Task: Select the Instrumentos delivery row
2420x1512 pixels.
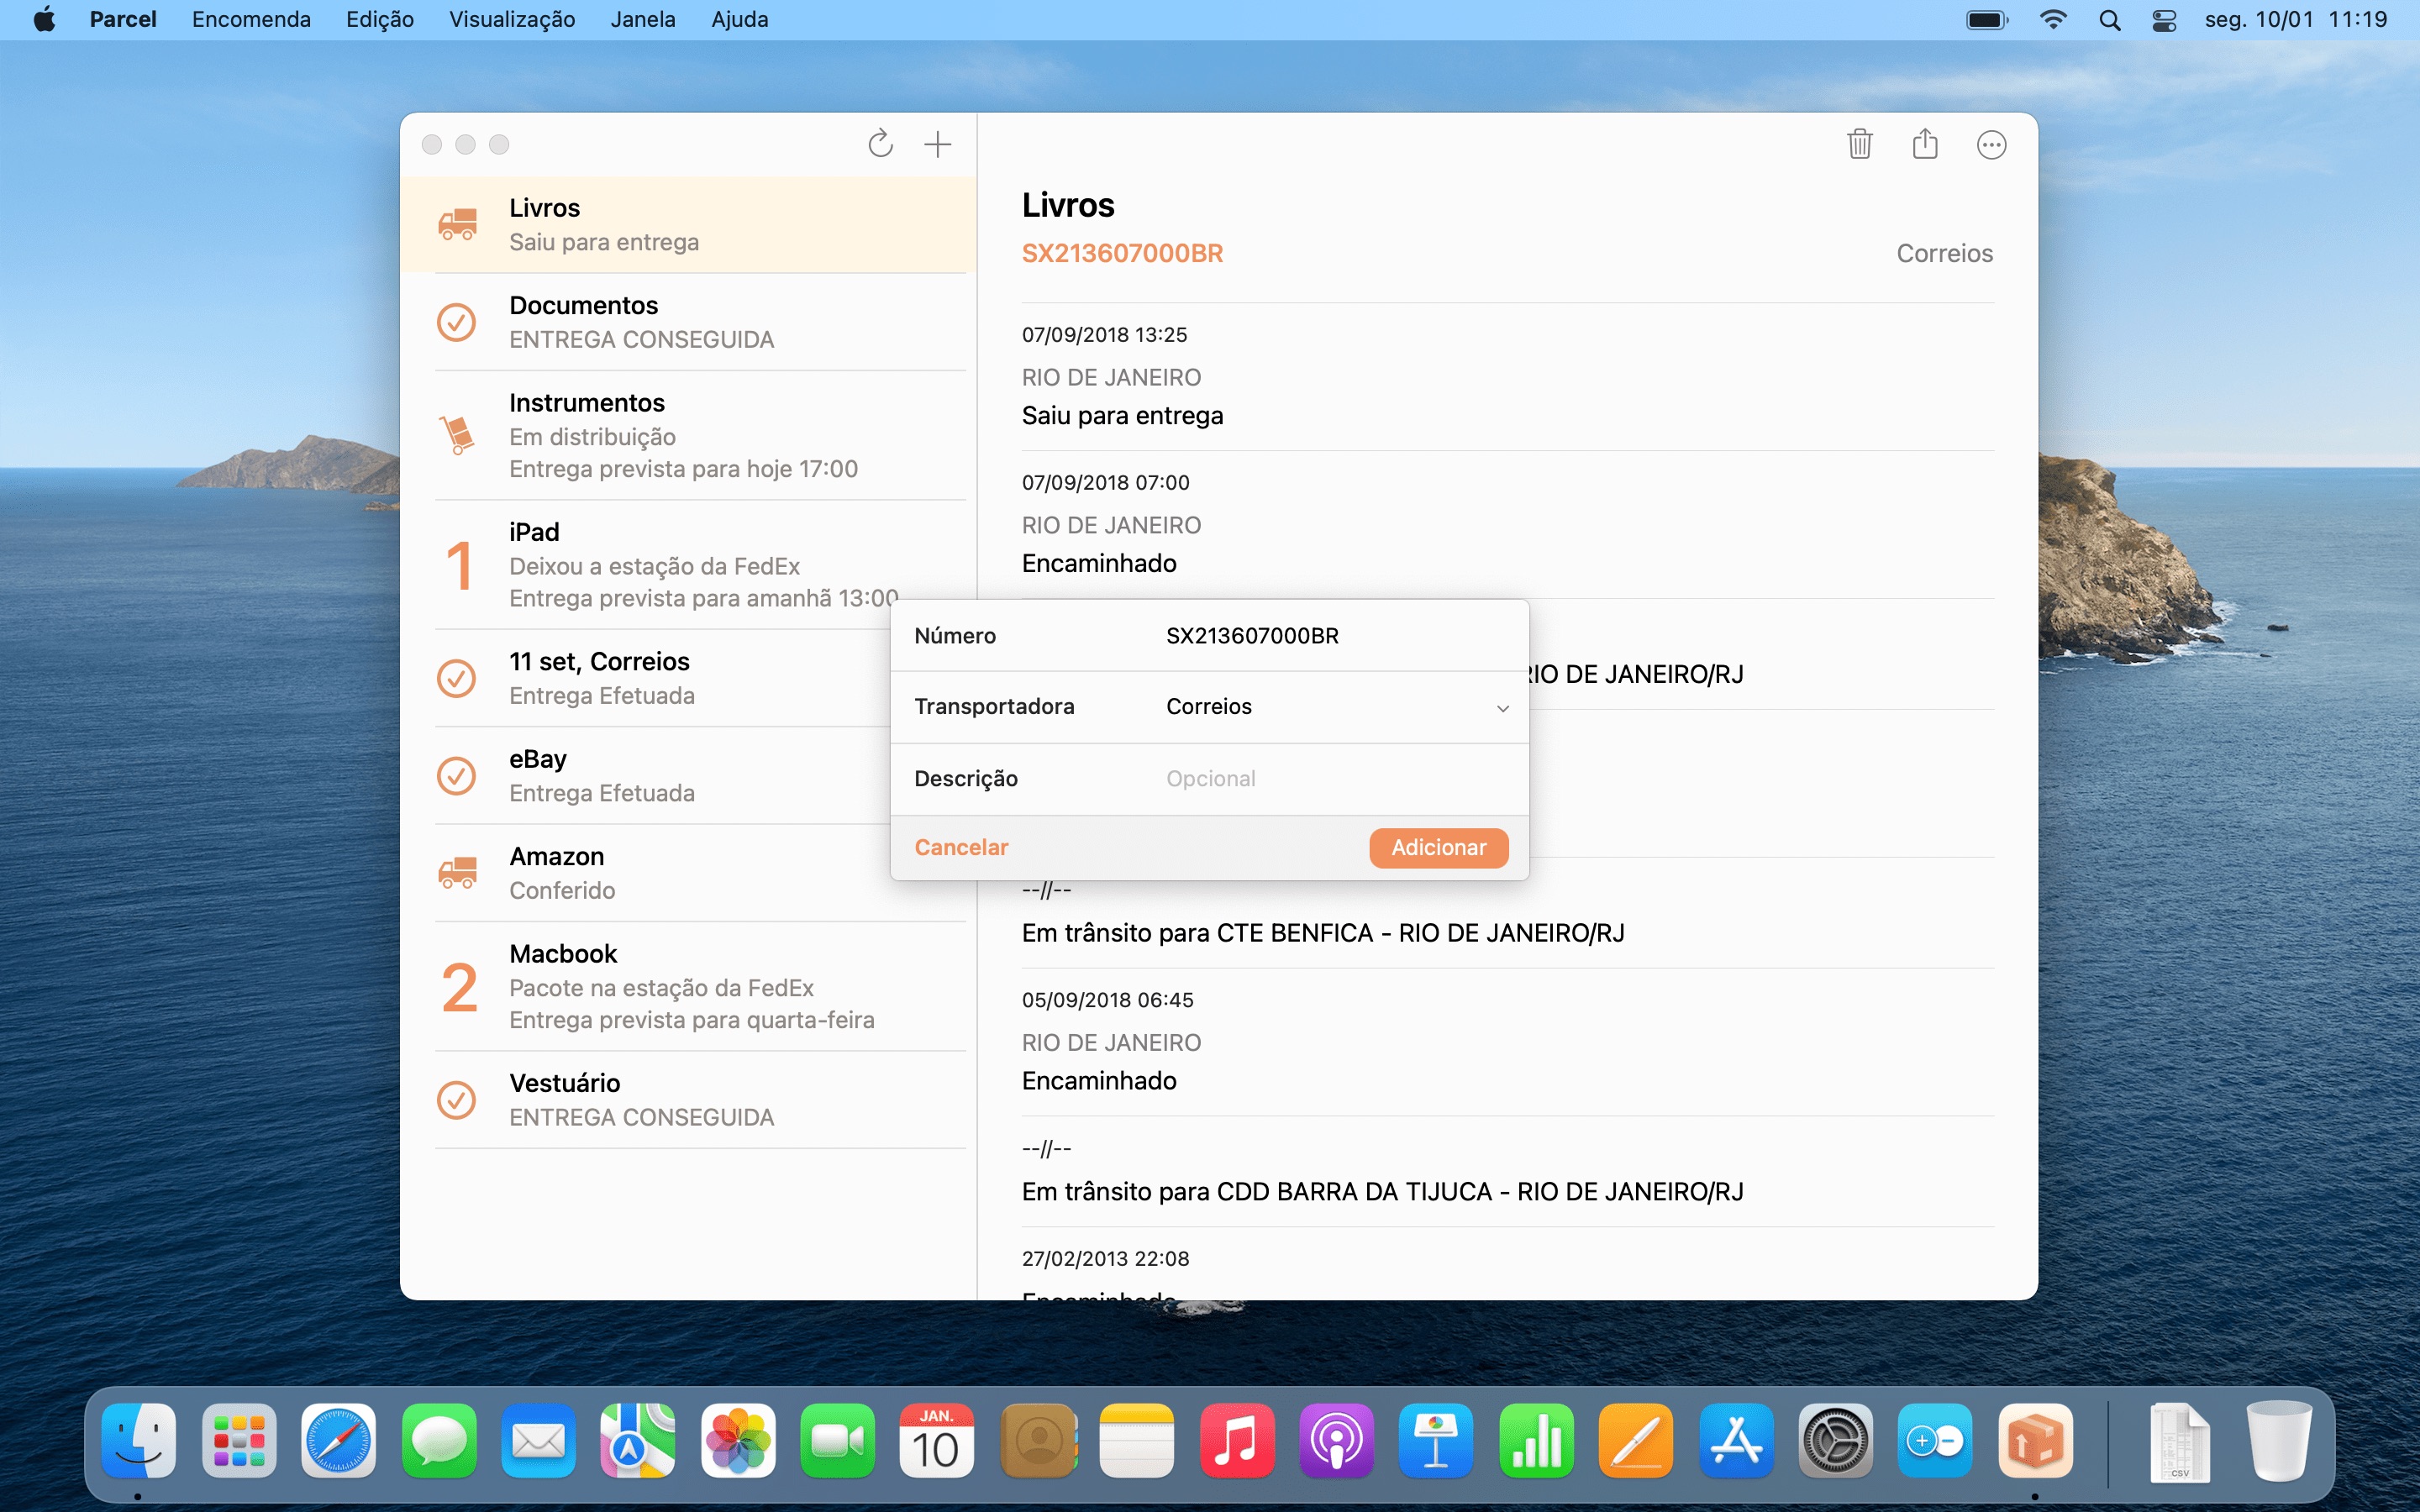Action: pyautogui.click(x=688, y=435)
